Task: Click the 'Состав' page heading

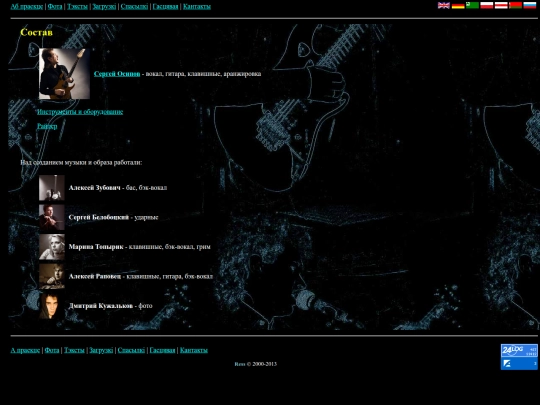Action: (37, 32)
